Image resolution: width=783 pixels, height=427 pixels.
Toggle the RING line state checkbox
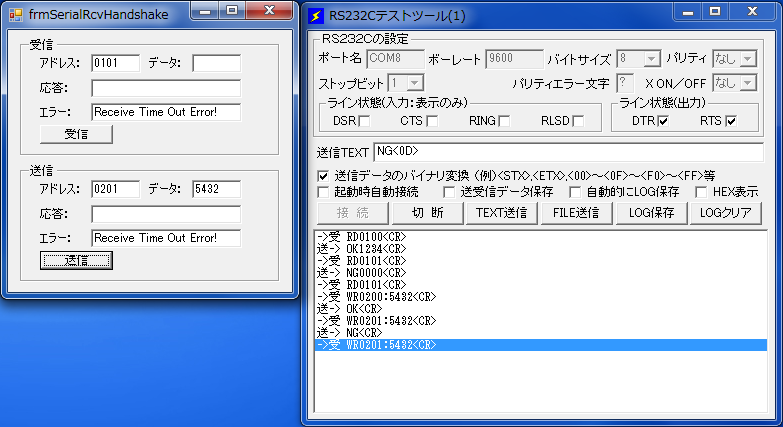click(504, 121)
